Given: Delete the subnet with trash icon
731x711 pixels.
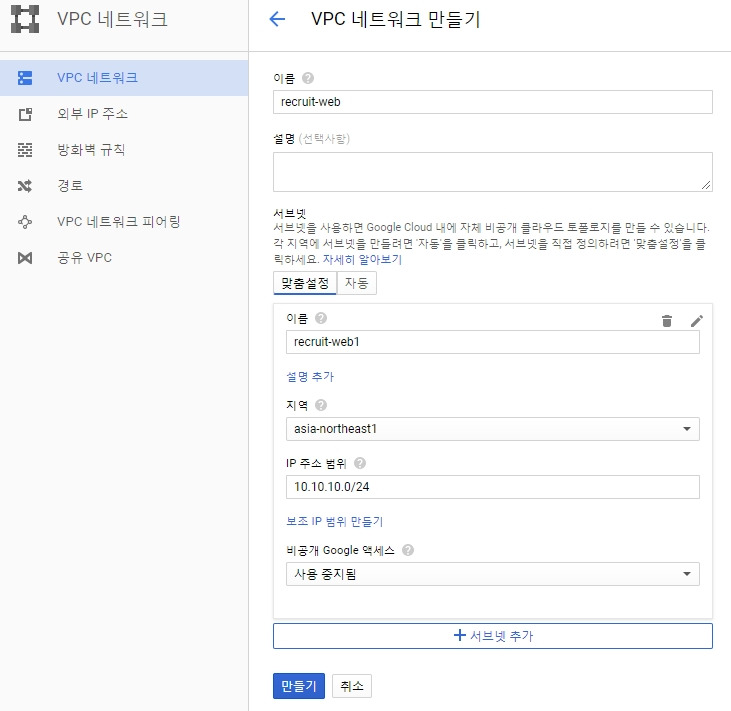Looking at the screenshot, I should [x=667, y=321].
